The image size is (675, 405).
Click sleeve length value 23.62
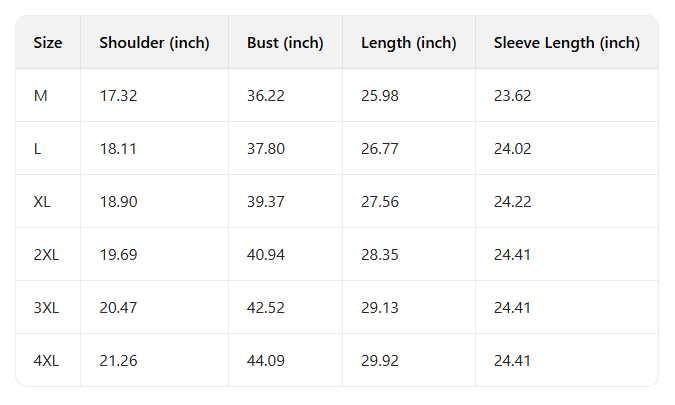tap(512, 96)
